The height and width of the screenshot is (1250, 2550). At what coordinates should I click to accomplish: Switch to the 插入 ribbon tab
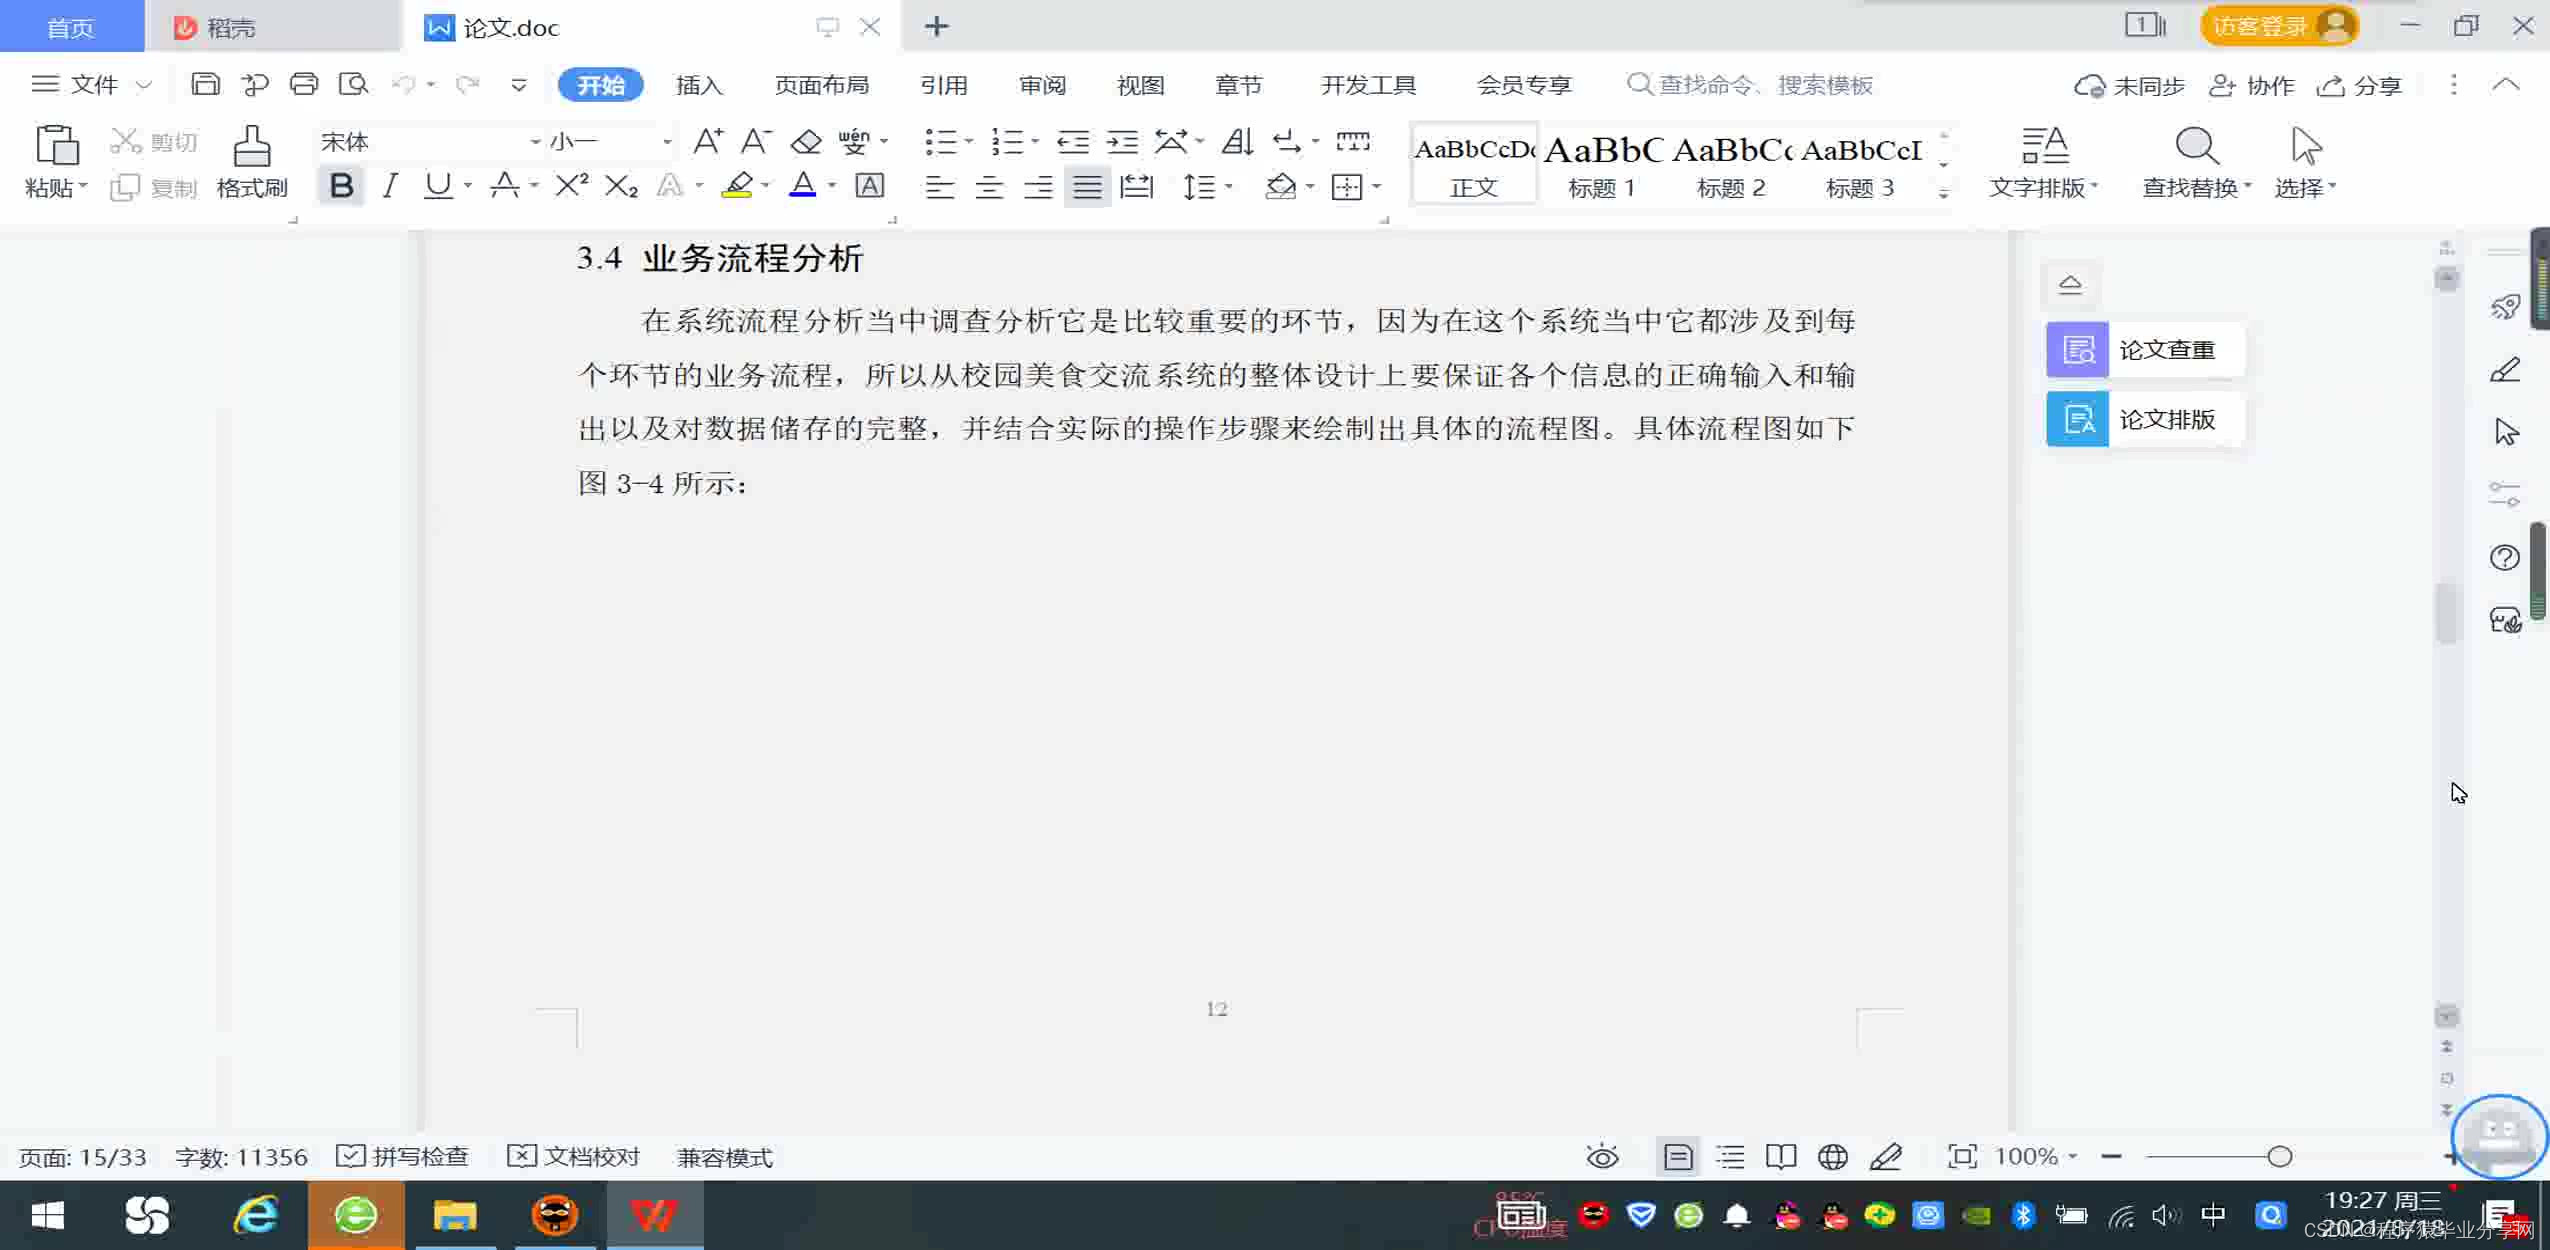[698, 85]
